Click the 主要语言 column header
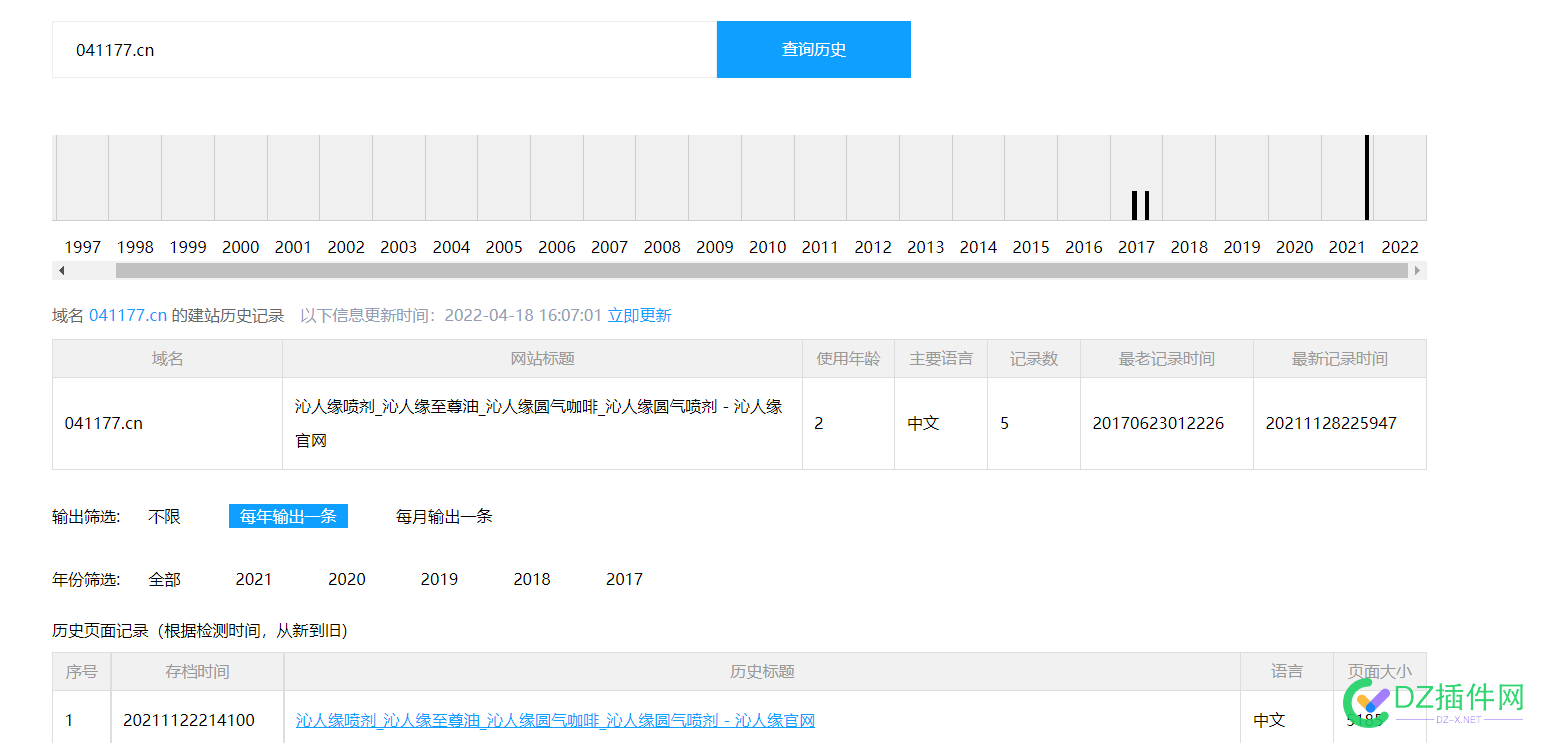 point(941,359)
